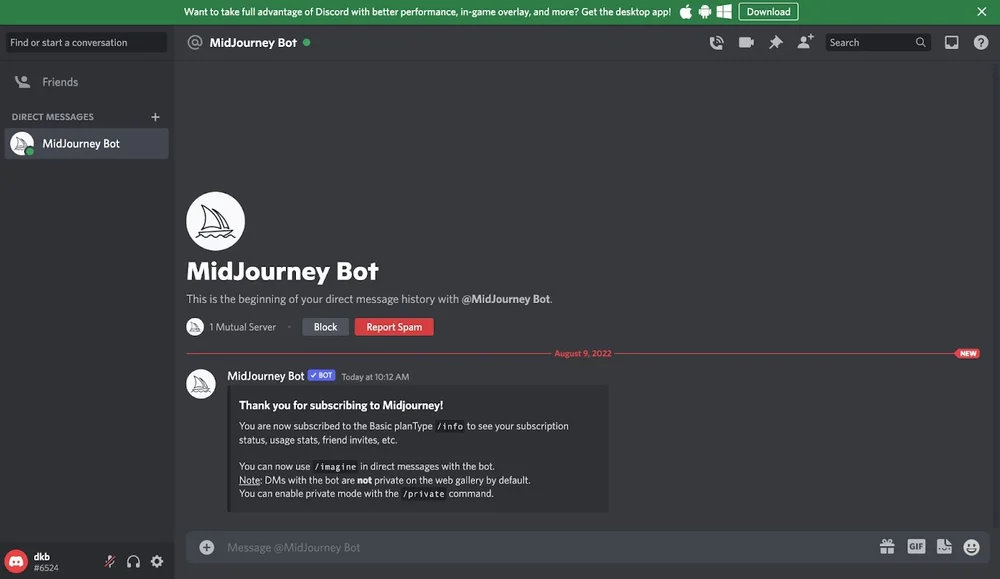Open 1 Mutual Server link
The width and height of the screenshot is (1000, 579).
pyautogui.click(x=242, y=327)
